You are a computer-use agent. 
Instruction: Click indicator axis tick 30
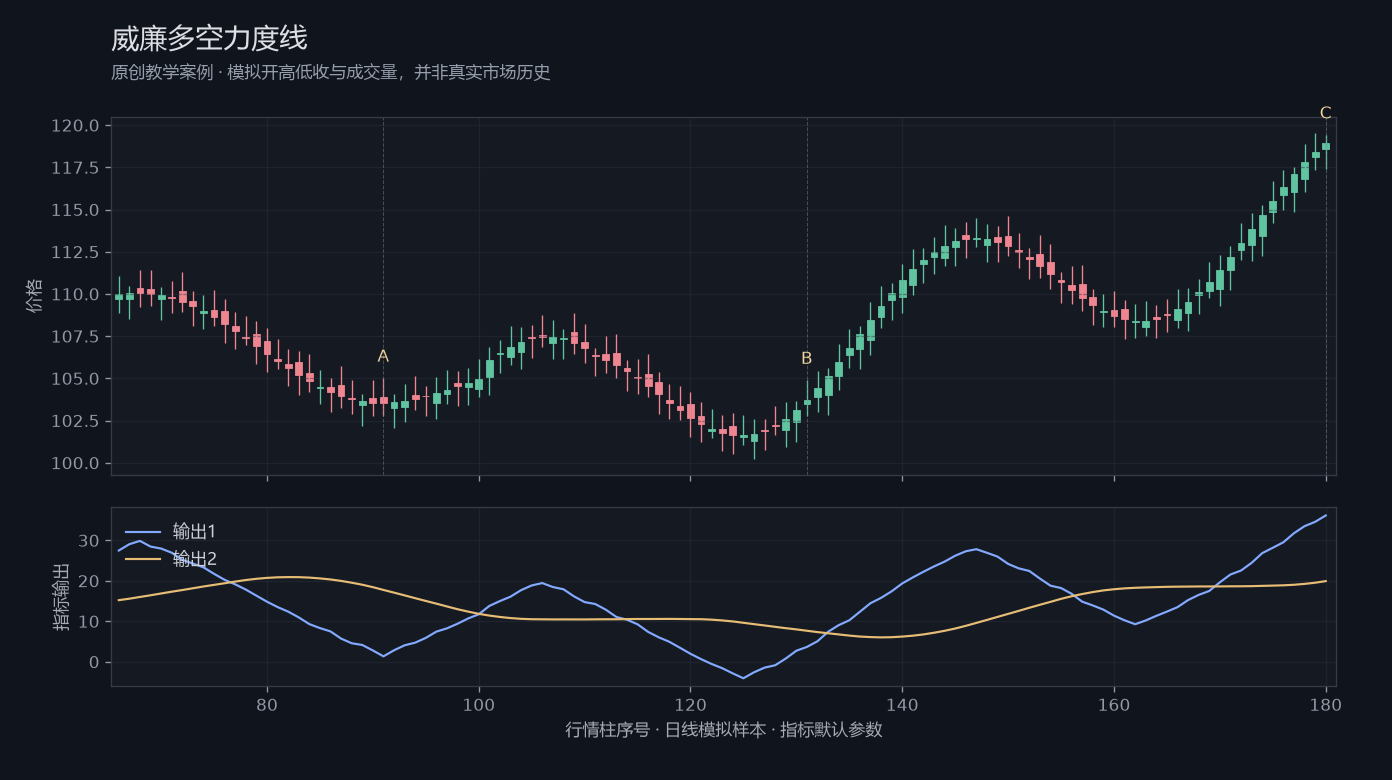click(x=90, y=541)
